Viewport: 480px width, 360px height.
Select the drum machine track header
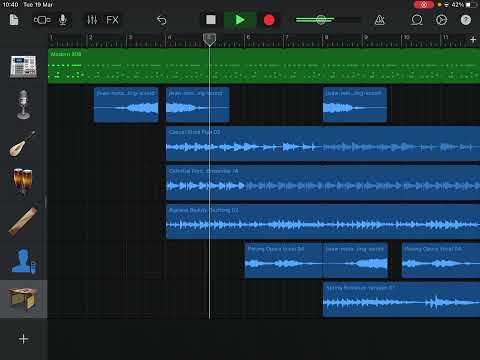[x=23, y=66]
